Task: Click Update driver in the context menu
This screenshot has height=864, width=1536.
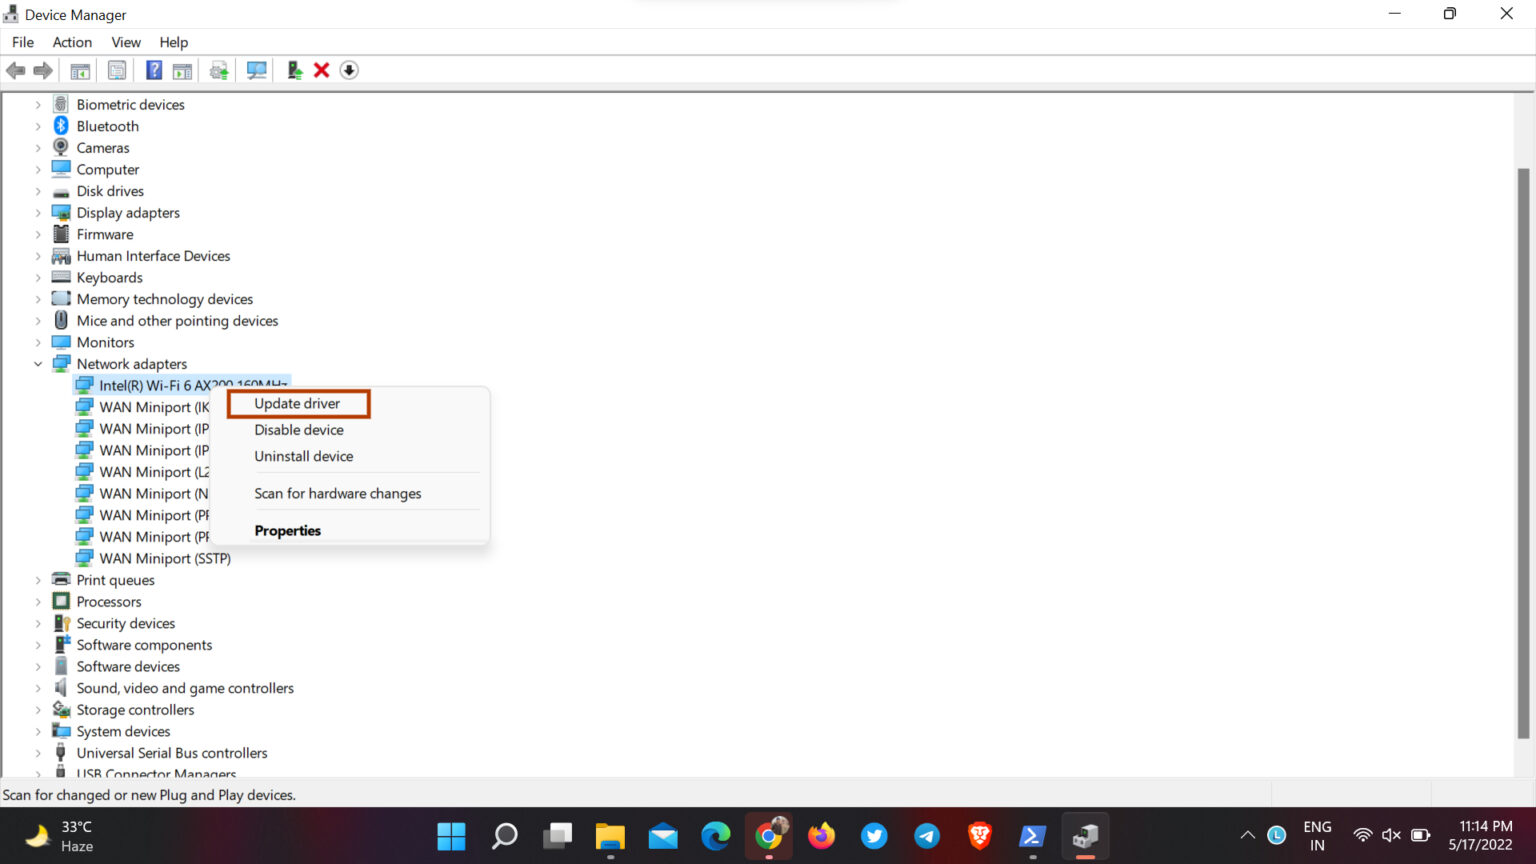Action: [296, 403]
